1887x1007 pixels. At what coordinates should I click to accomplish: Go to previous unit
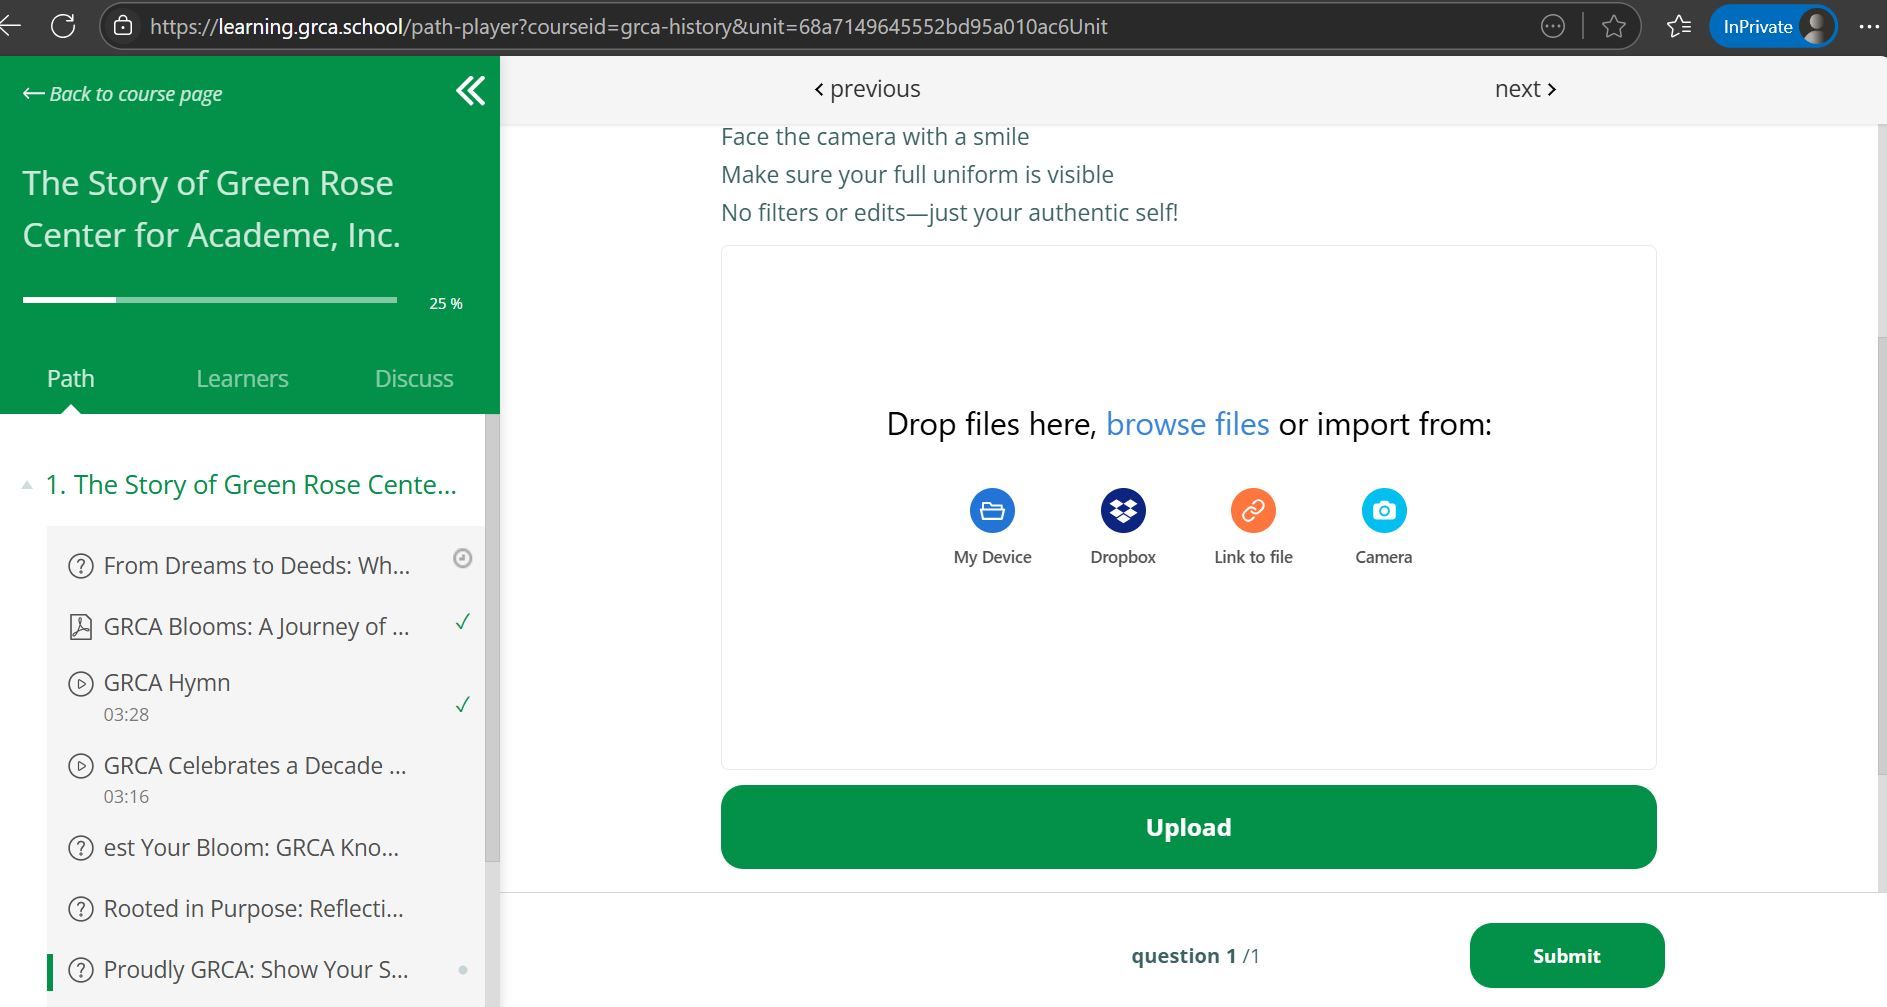click(x=867, y=89)
